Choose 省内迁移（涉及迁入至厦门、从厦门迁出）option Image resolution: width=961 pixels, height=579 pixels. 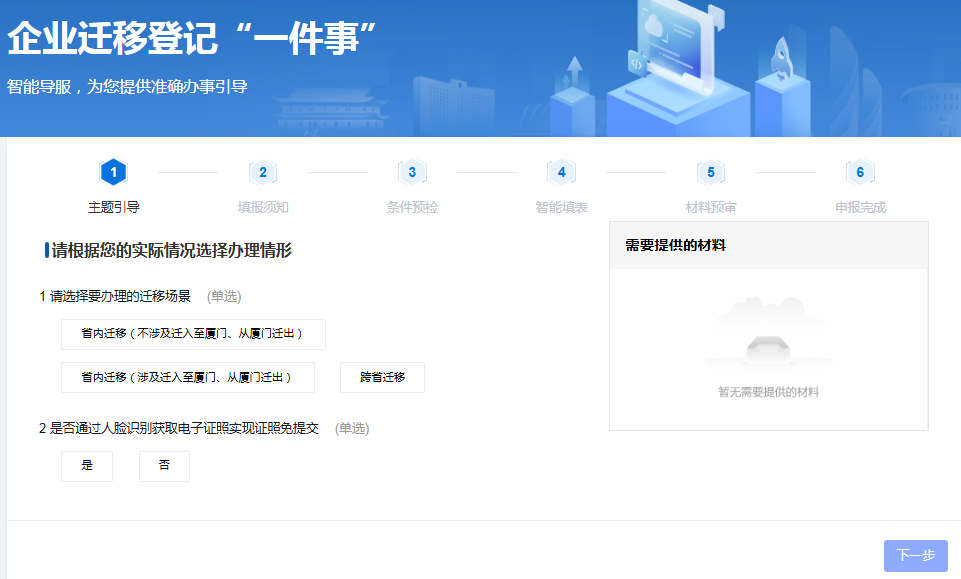click(188, 377)
